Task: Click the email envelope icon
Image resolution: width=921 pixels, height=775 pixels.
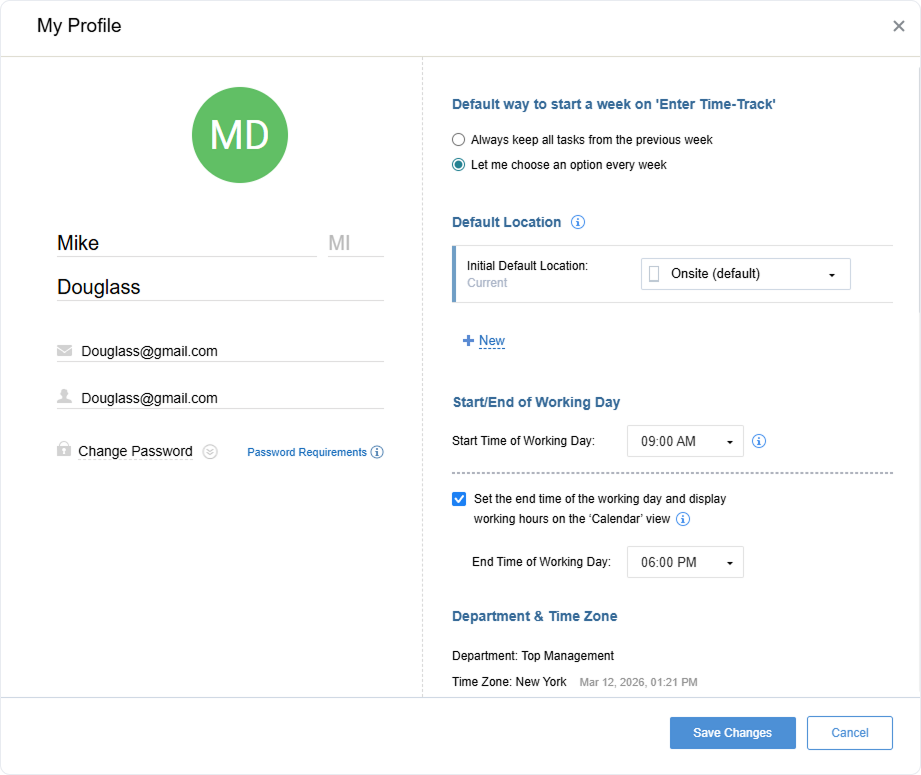Action: pyautogui.click(x=64, y=349)
